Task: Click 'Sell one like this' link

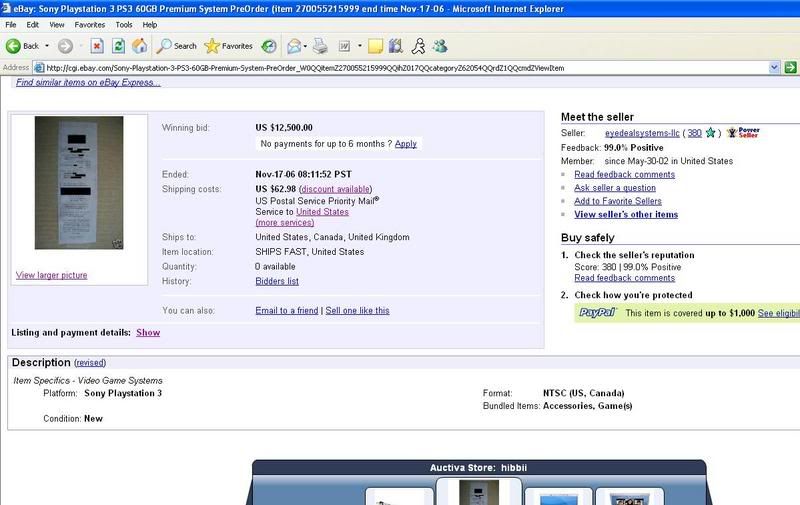Action: tap(357, 310)
